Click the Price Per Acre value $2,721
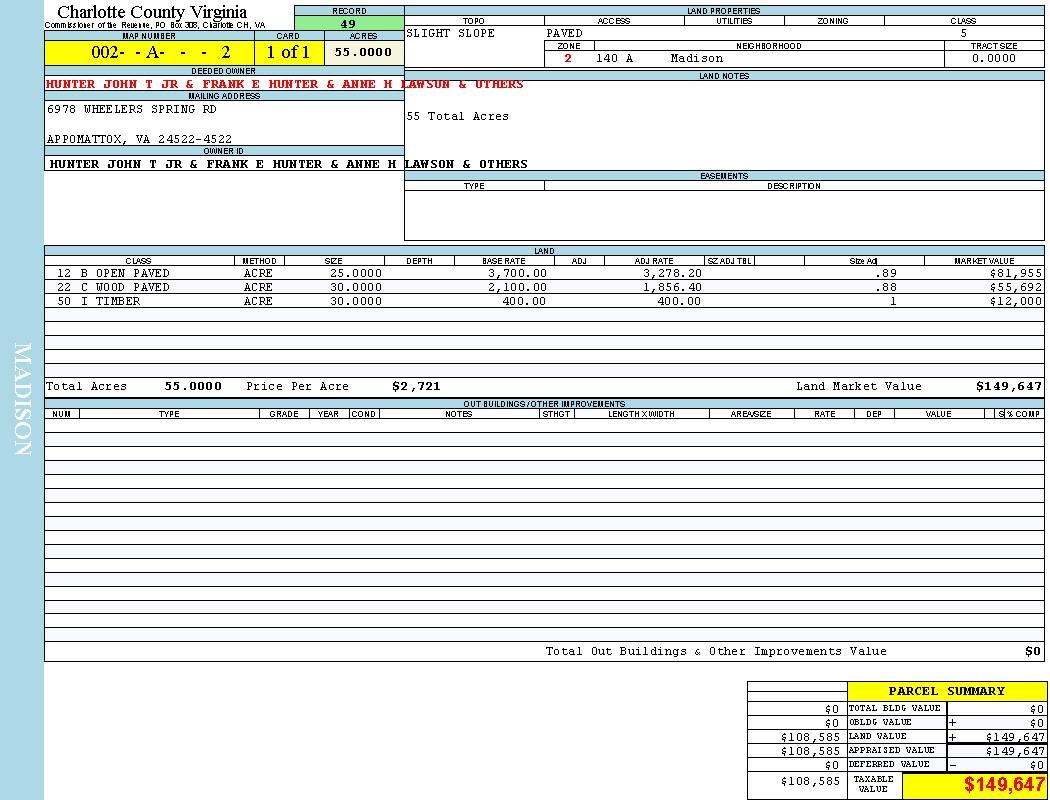1050x800 pixels. (416, 386)
